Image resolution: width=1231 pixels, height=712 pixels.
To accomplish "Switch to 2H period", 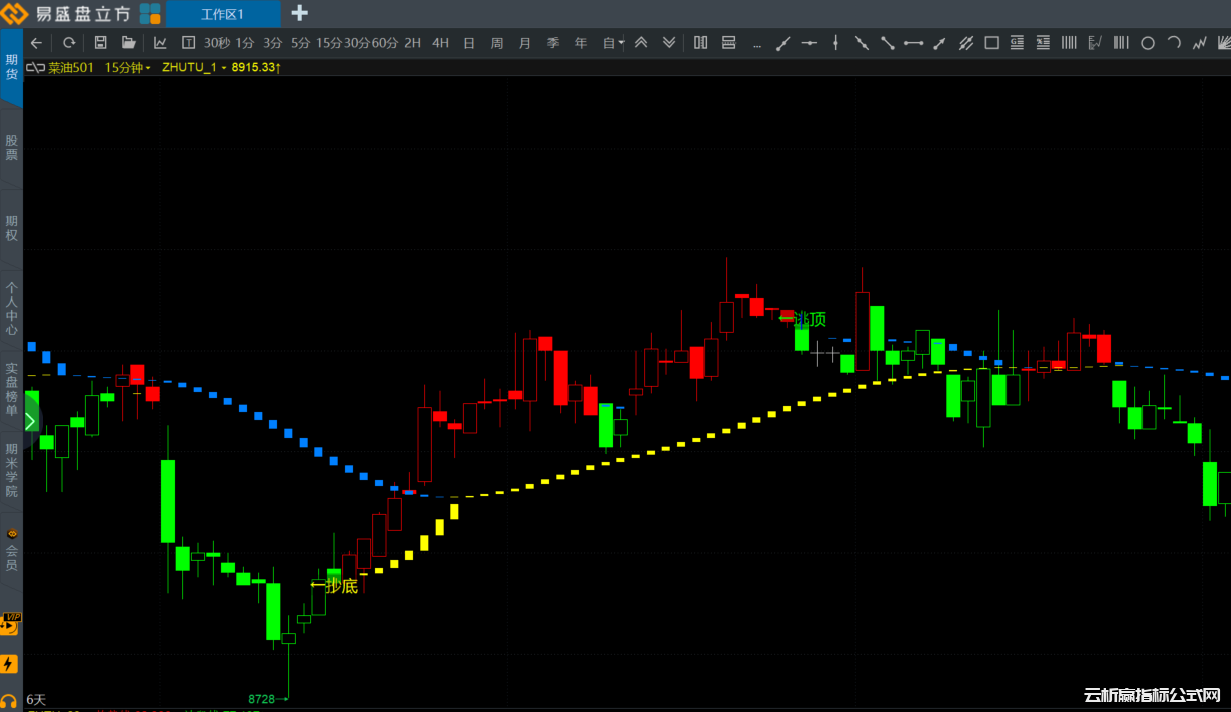I will coord(413,43).
